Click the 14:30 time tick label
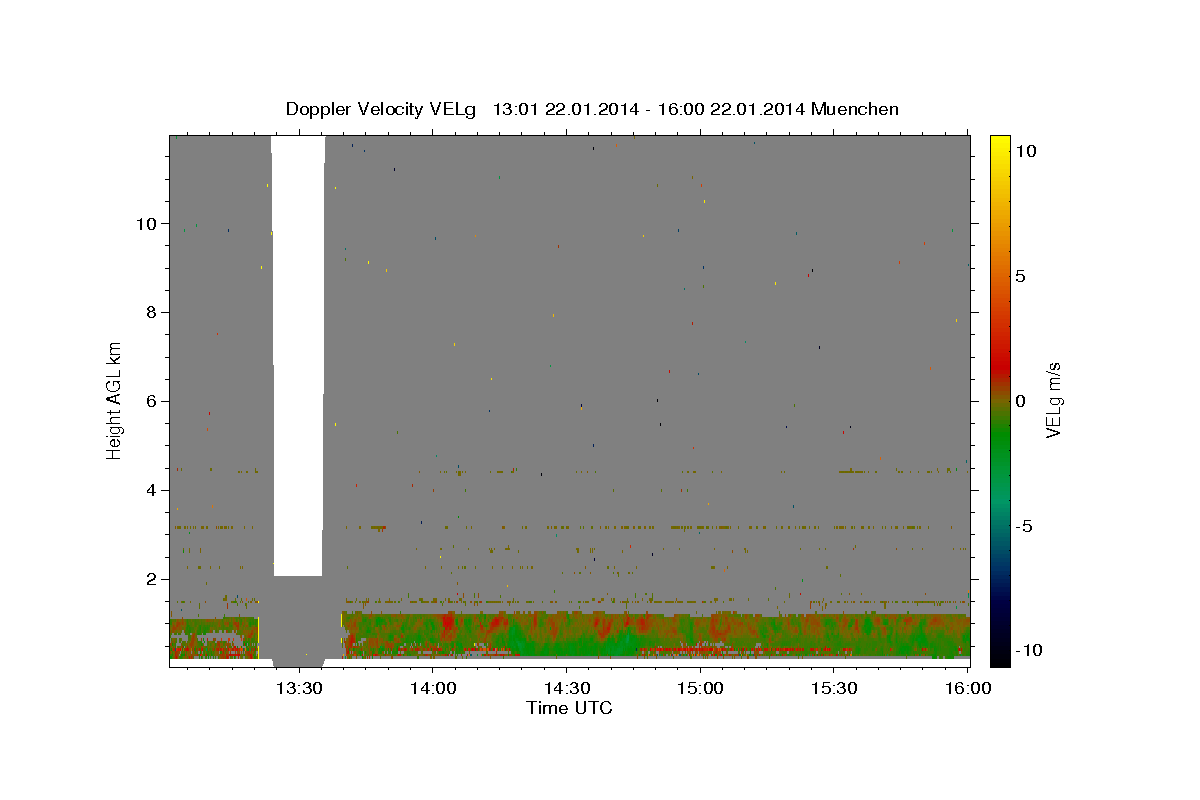Viewport: 1200px width, 800px height. tap(566, 688)
